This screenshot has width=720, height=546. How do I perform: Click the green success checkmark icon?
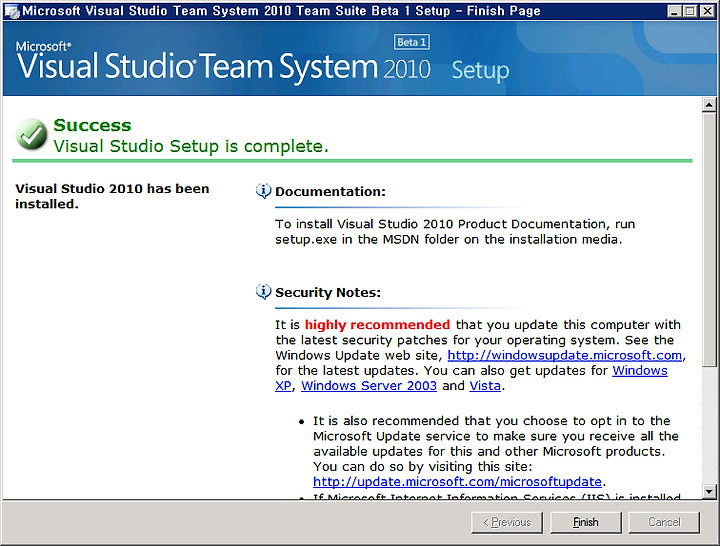31,134
